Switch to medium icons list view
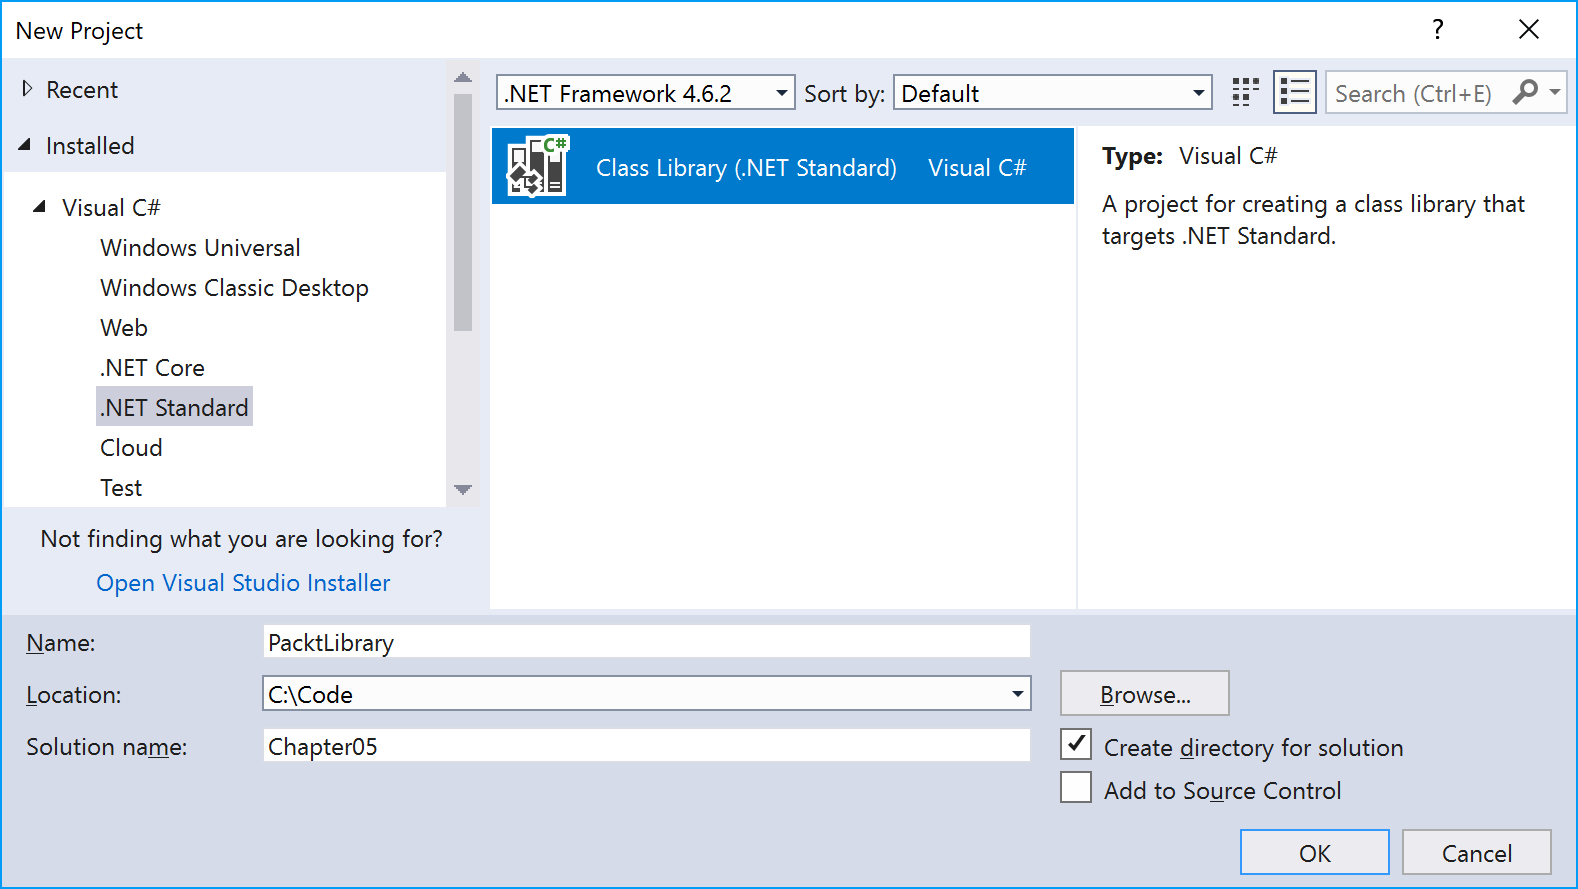1578x889 pixels. pyautogui.click(x=1294, y=93)
